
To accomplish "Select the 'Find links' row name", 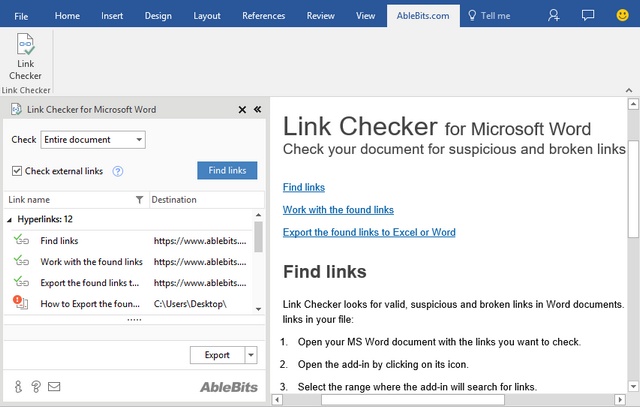I will (59, 240).
